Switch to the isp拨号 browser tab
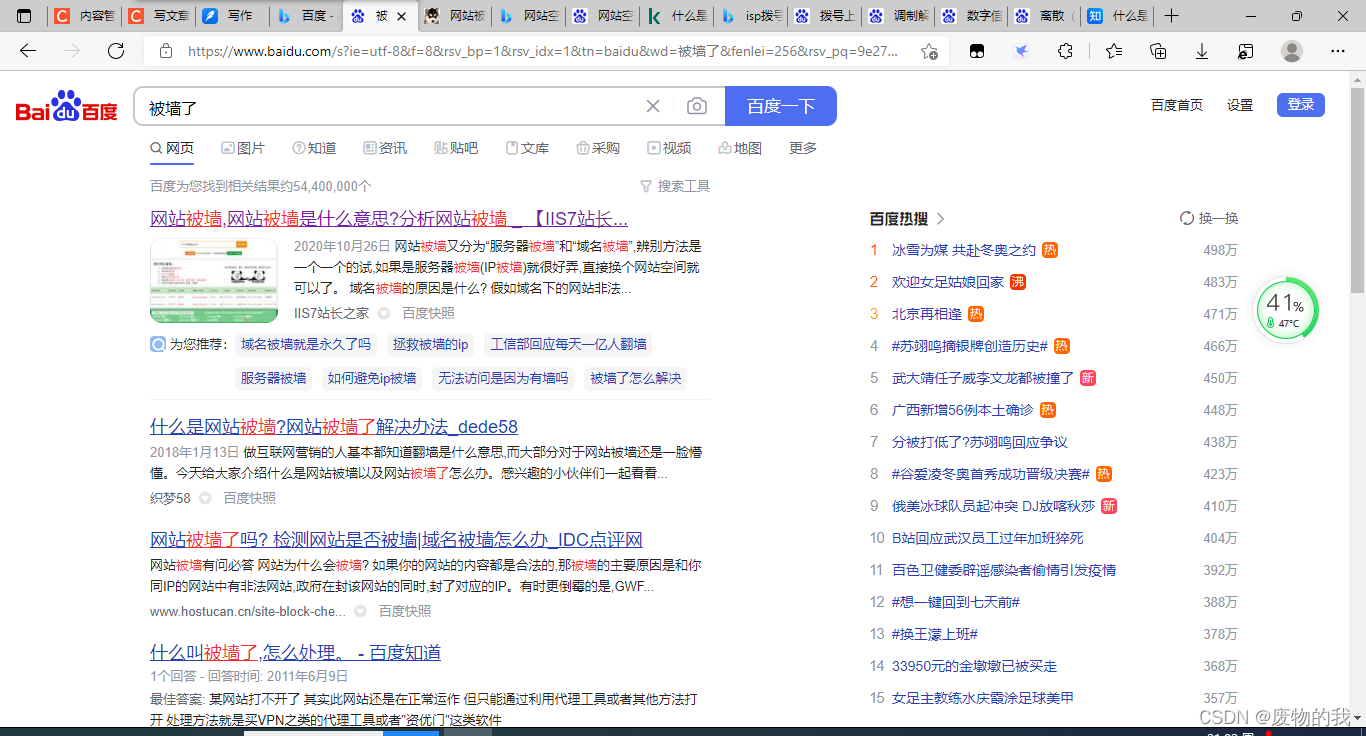This screenshot has width=1366, height=736. coord(752,16)
